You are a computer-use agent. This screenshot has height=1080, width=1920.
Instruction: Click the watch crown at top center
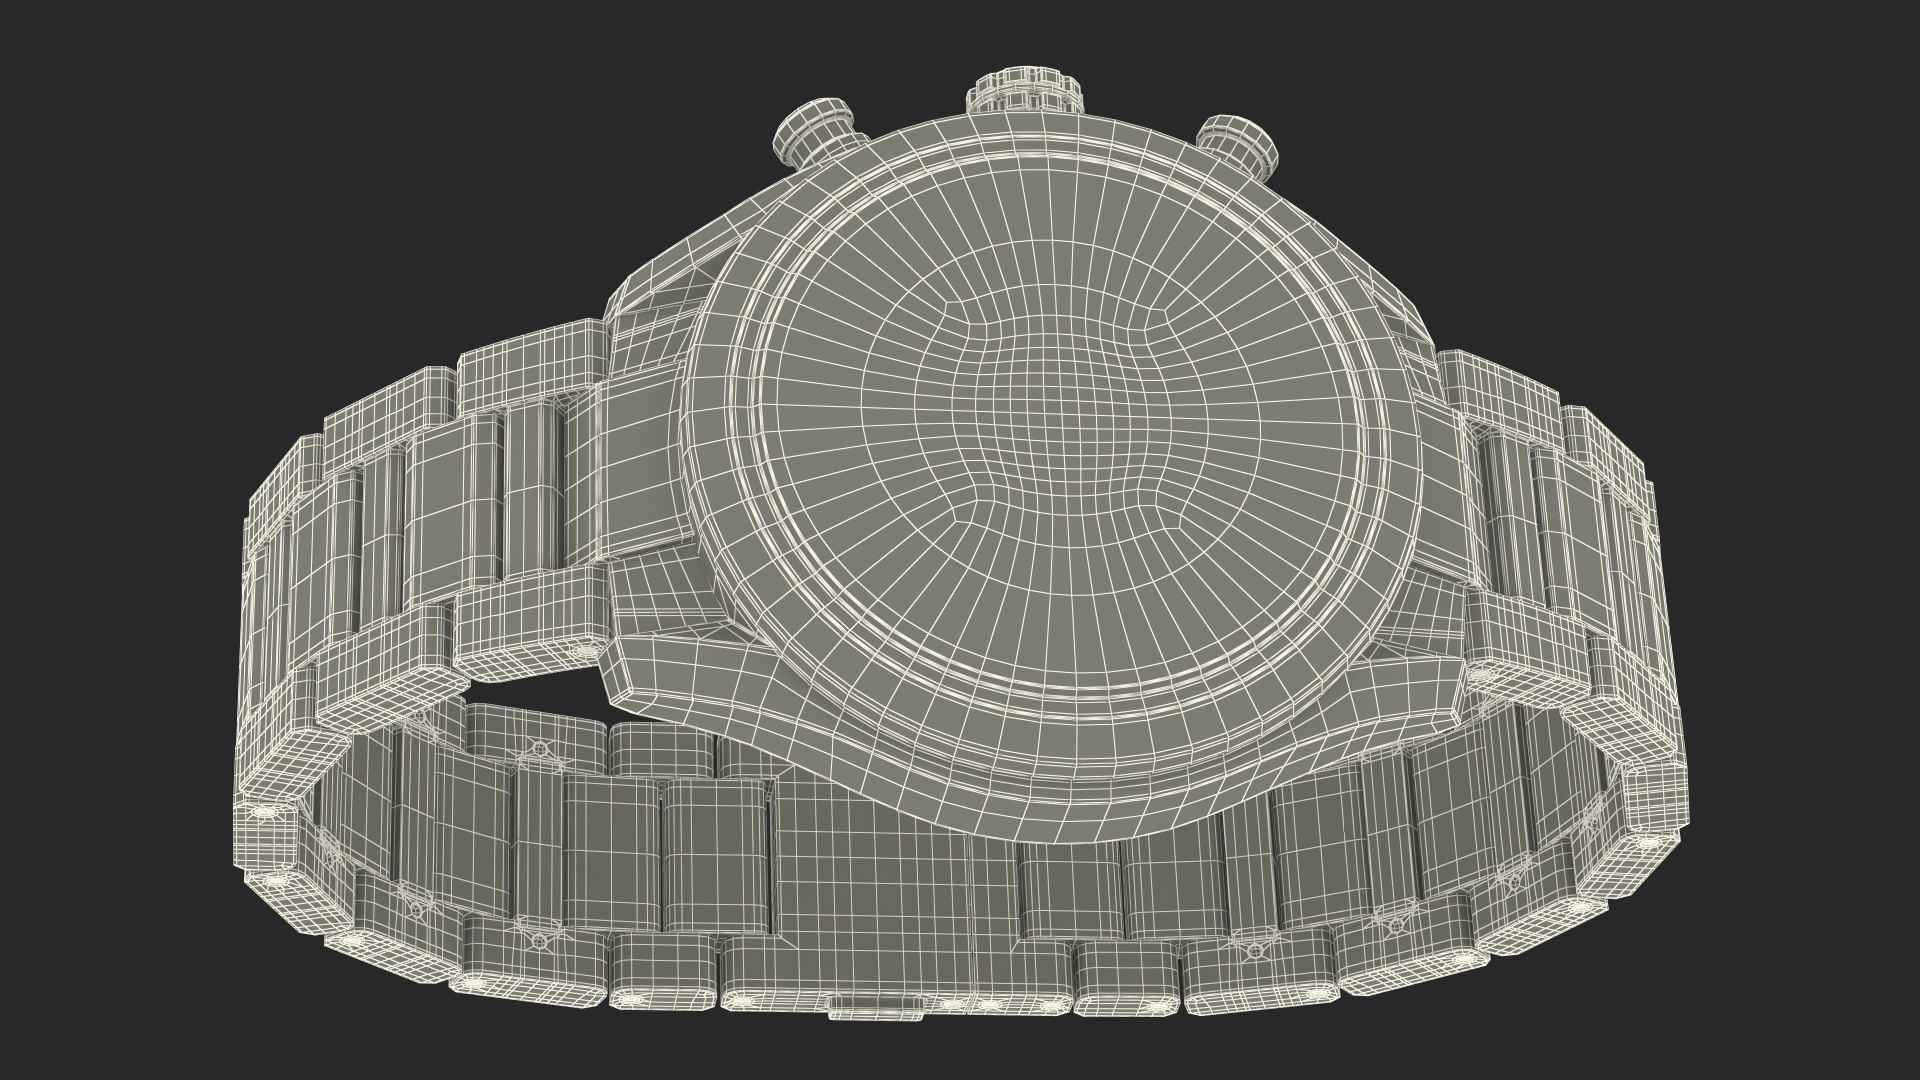[x=1026, y=89]
